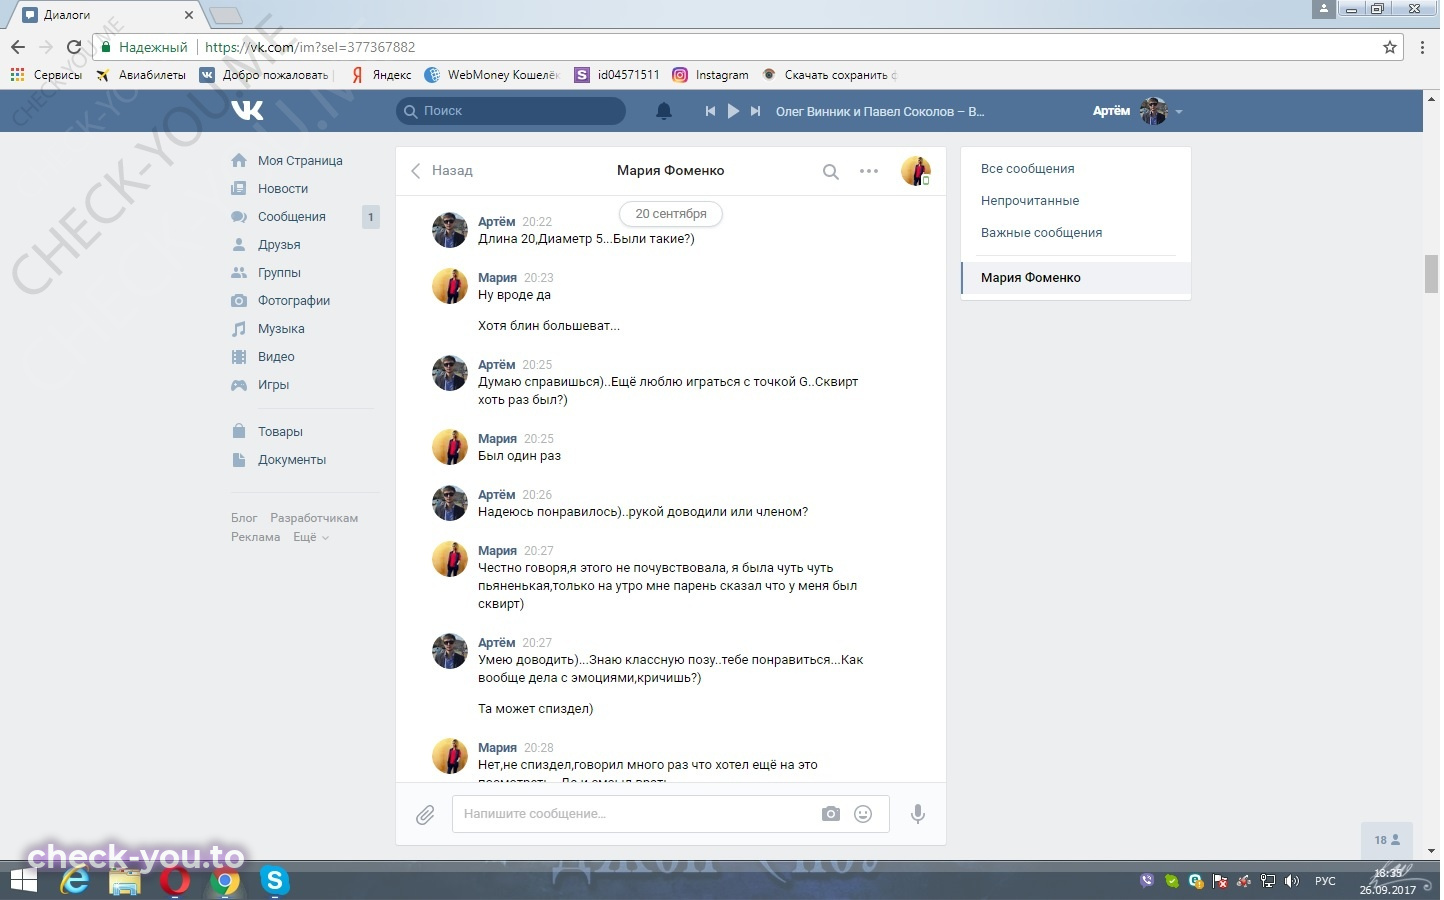
Task: Open 'Друзья' in left menu
Action: 279,244
